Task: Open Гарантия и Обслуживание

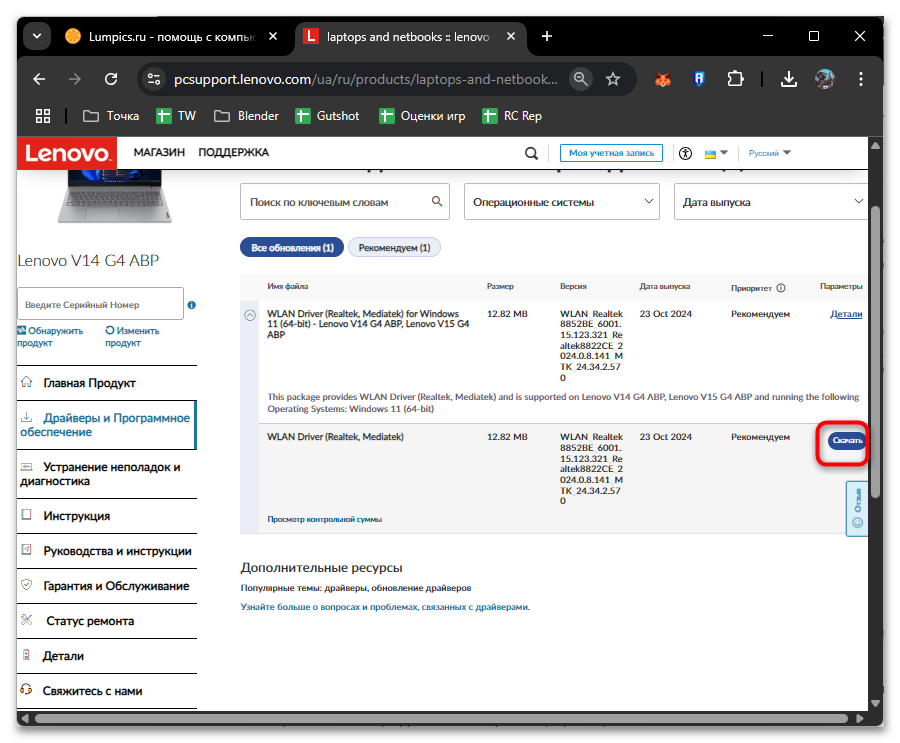Action: tap(107, 586)
